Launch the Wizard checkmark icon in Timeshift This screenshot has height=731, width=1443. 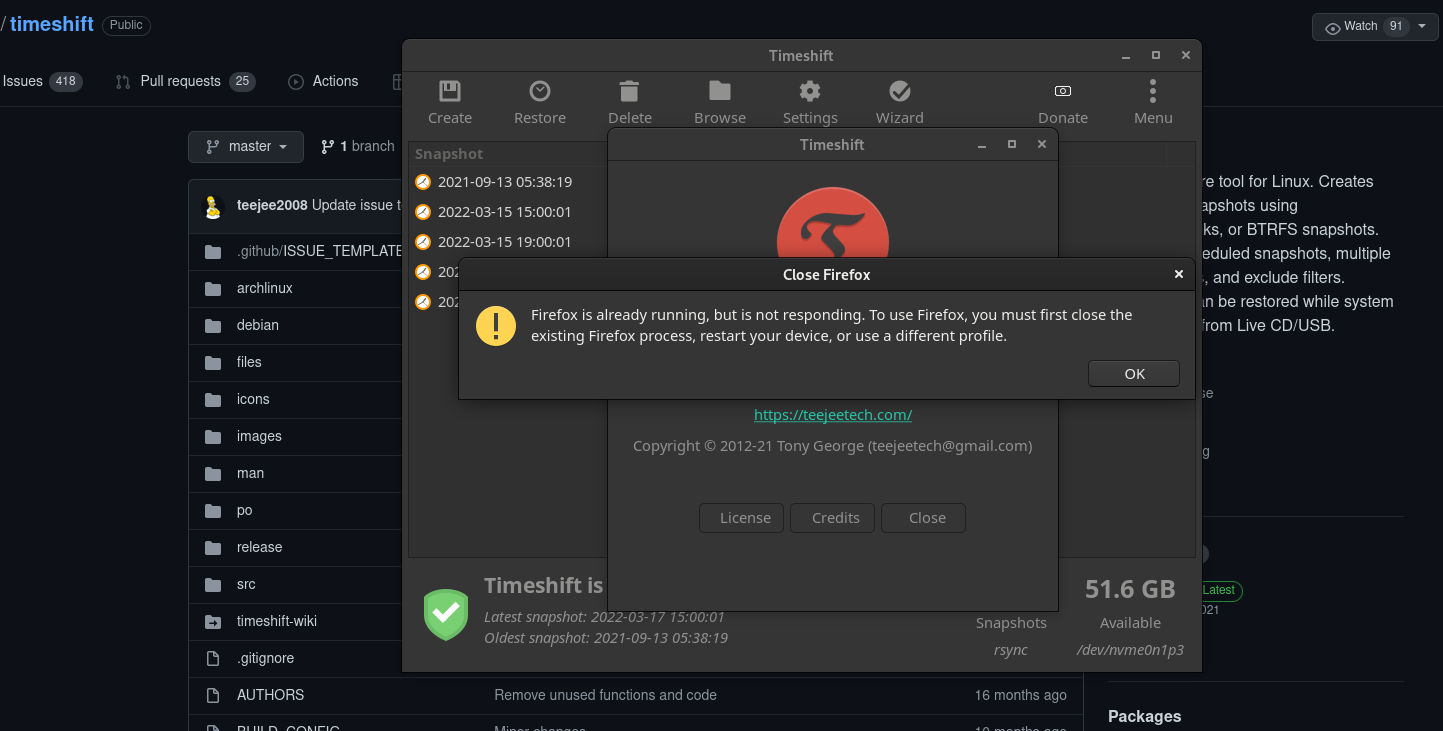(900, 91)
